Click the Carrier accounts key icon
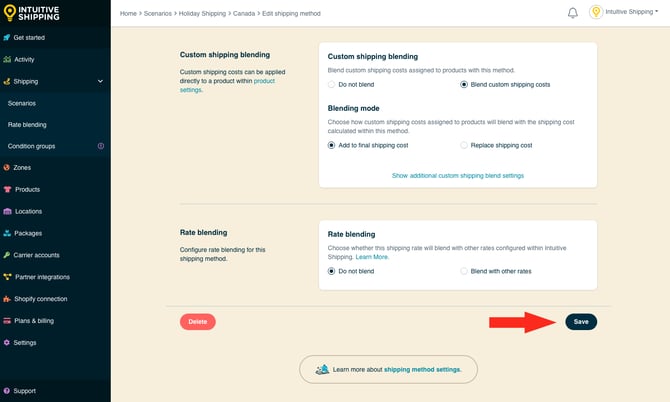This screenshot has width=670, height=402. tap(7, 255)
